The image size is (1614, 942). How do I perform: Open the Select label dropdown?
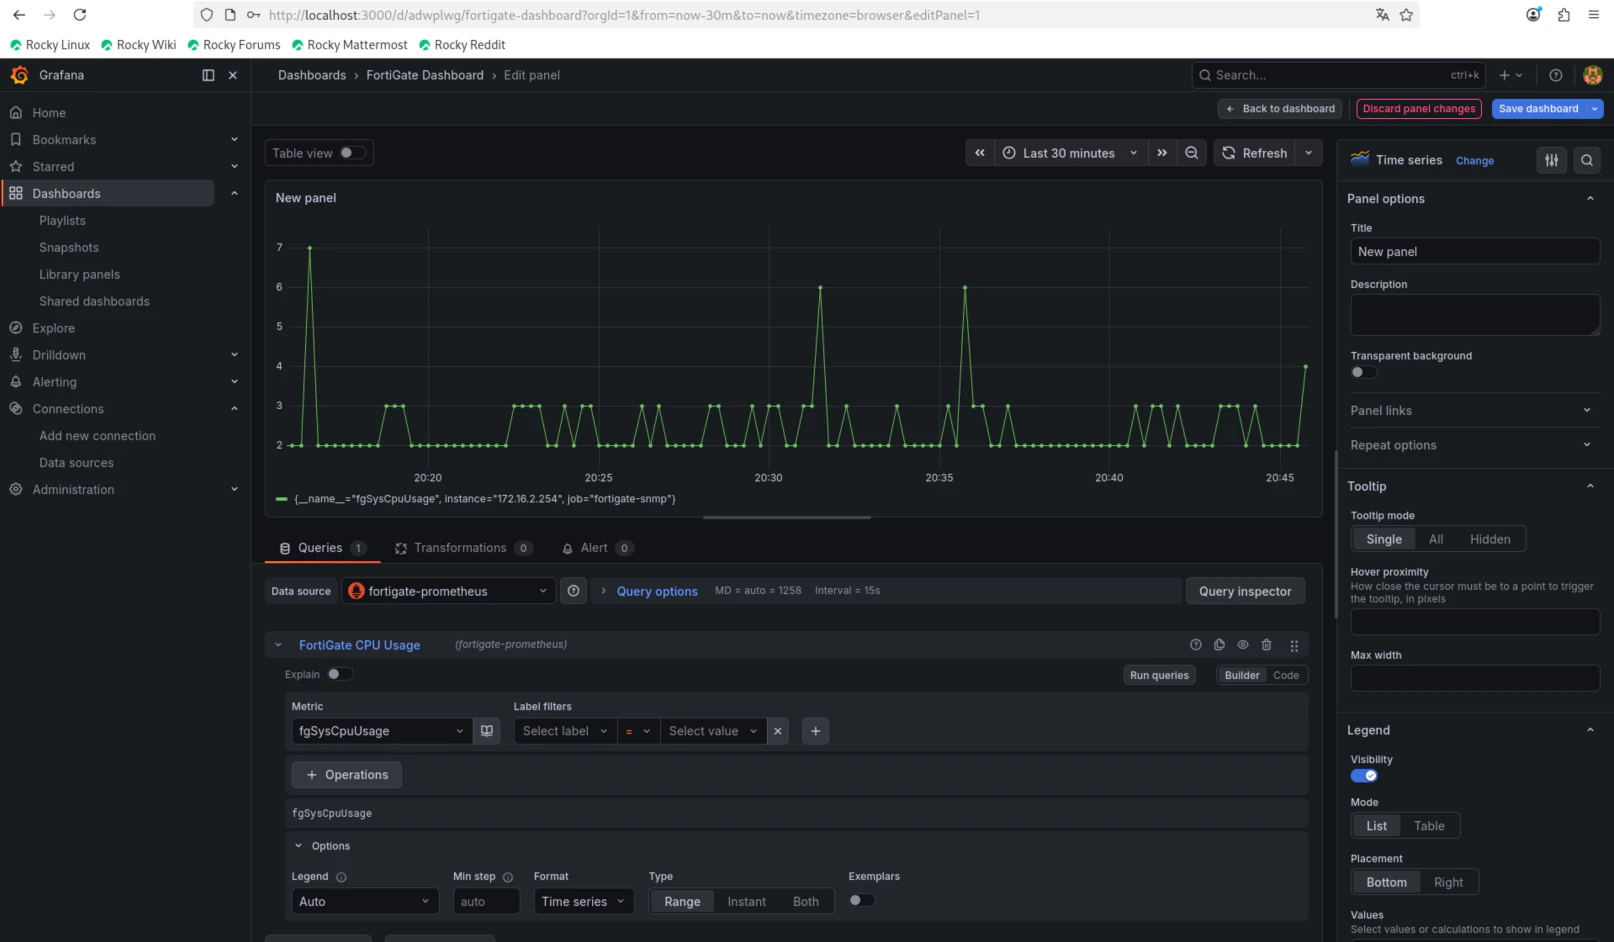click(x=565, y=731)
